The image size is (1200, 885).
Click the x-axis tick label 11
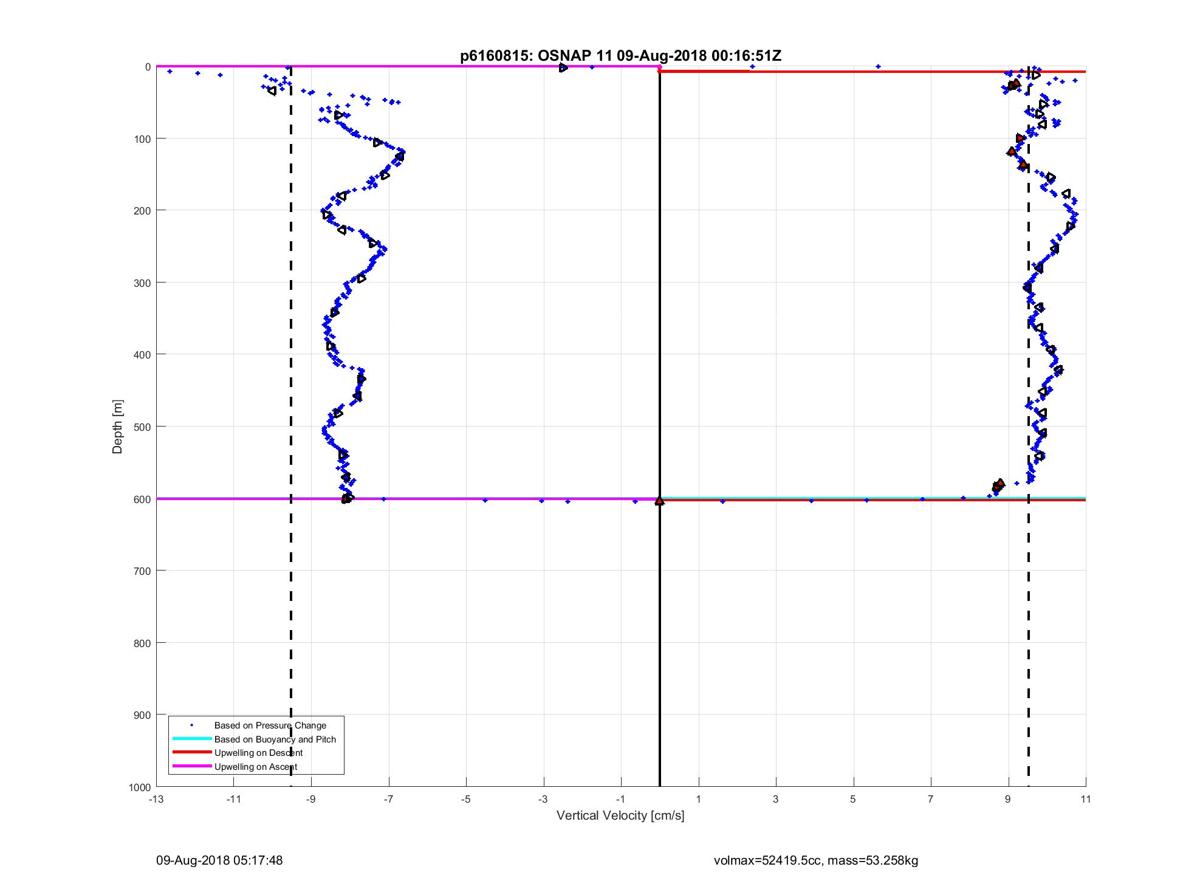1086,798
